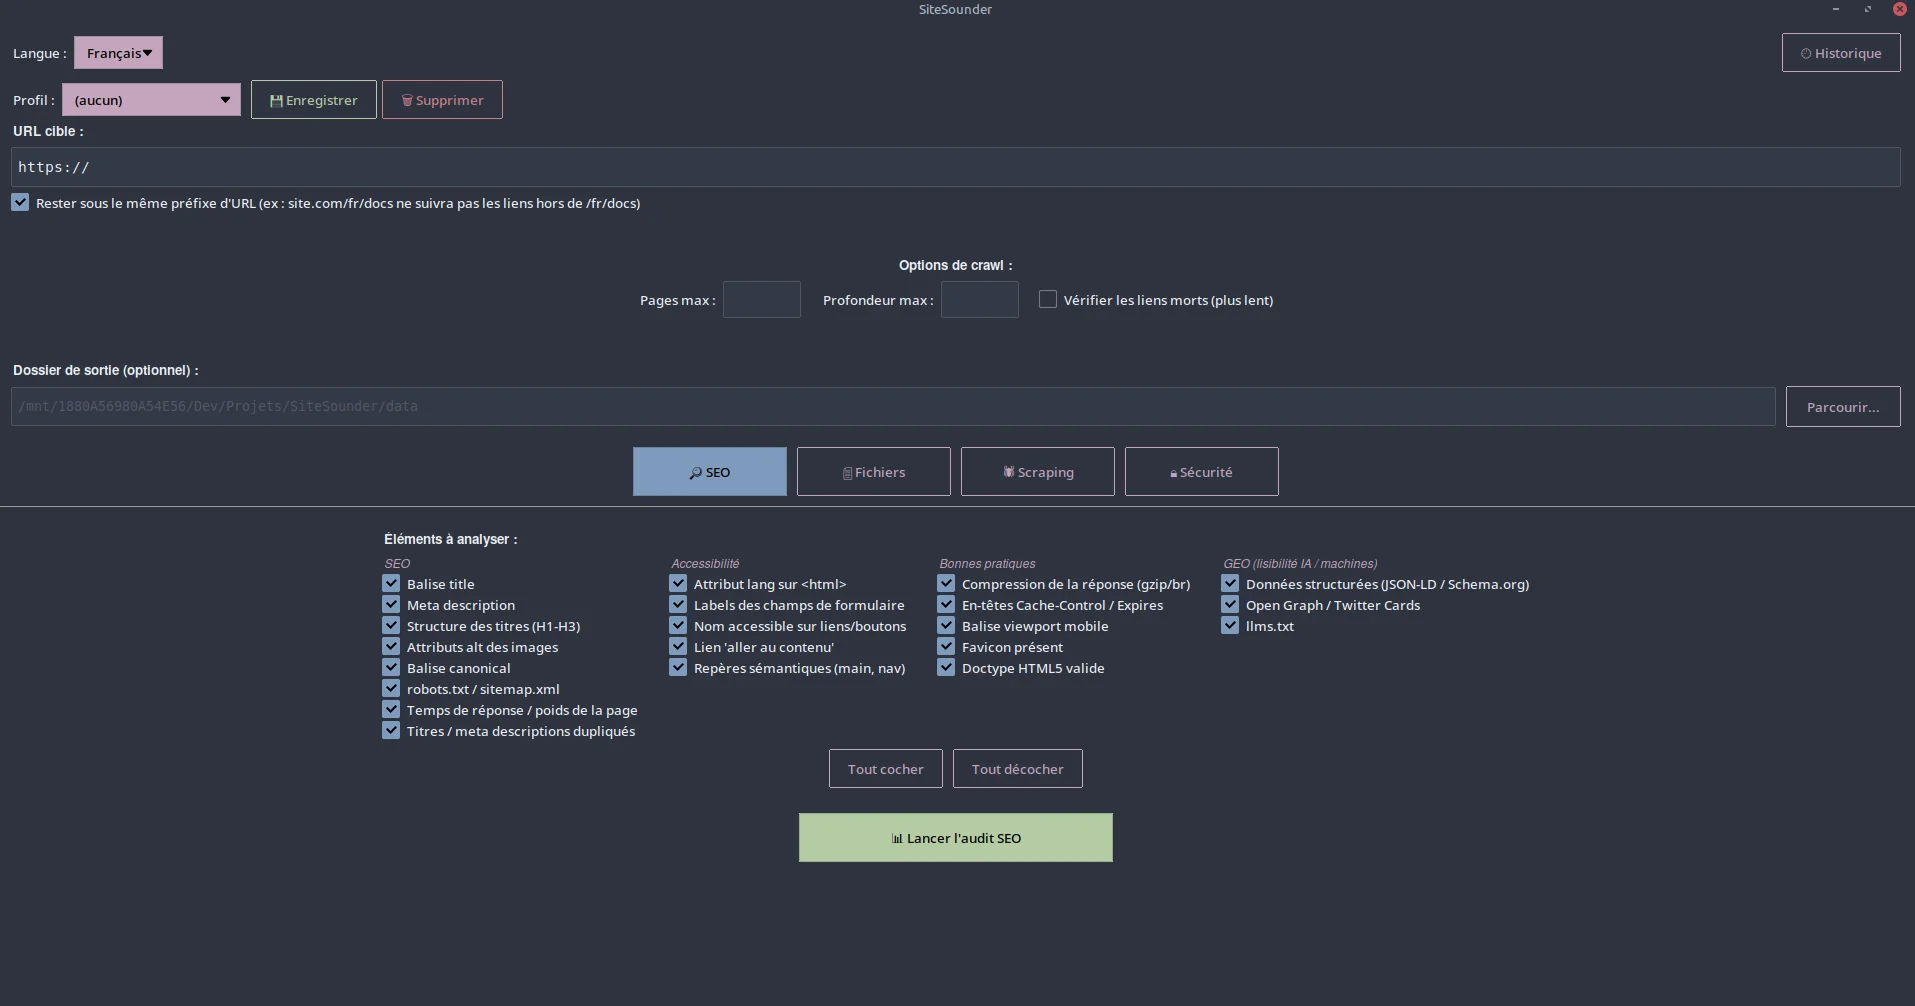
Task: Focus the URL cible input field
Action: pyautogui.click(x=955, y=167)
